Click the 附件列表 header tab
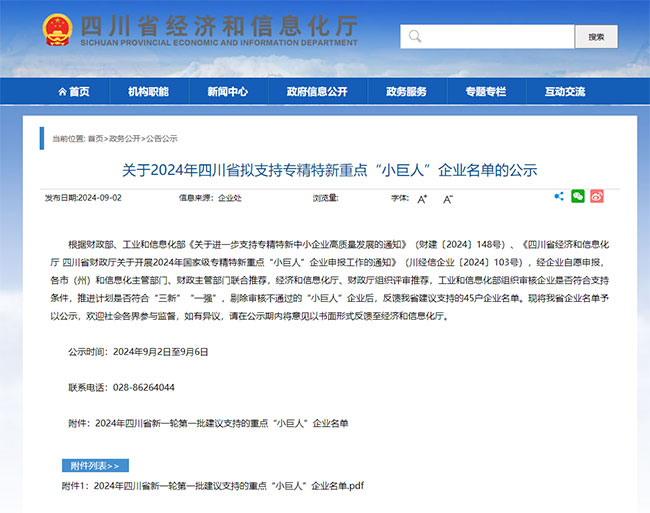Viewport: 650px width, 513px height. (x=95, y=465)
